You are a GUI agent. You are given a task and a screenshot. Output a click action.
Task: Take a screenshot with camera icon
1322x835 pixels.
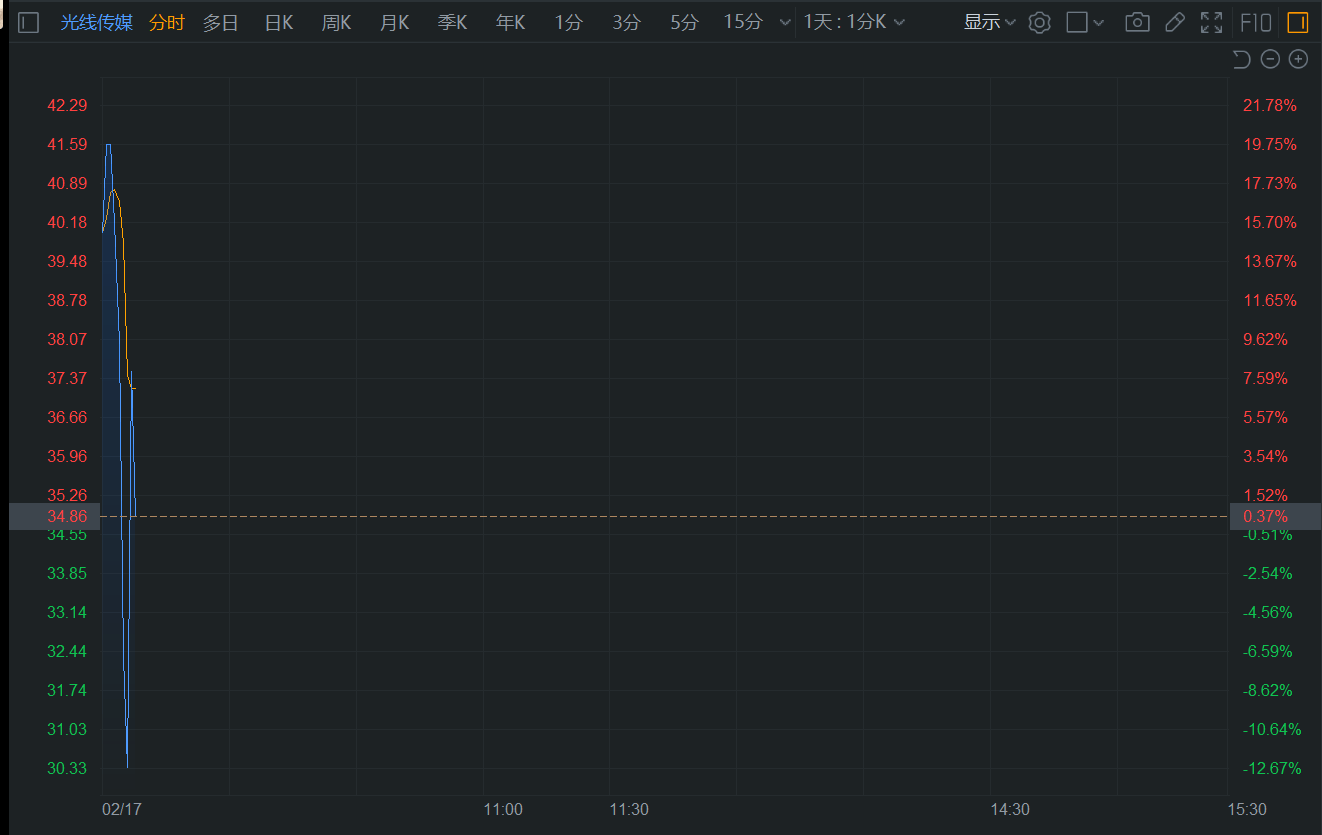point(1137,22)
